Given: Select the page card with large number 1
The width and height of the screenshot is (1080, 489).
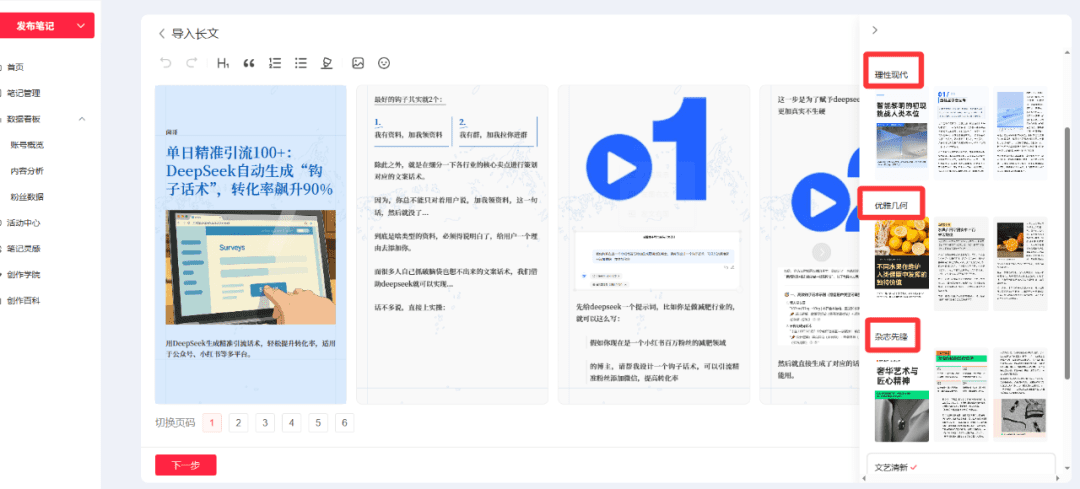Looking at the screenshot, I should tap(654, 244).
